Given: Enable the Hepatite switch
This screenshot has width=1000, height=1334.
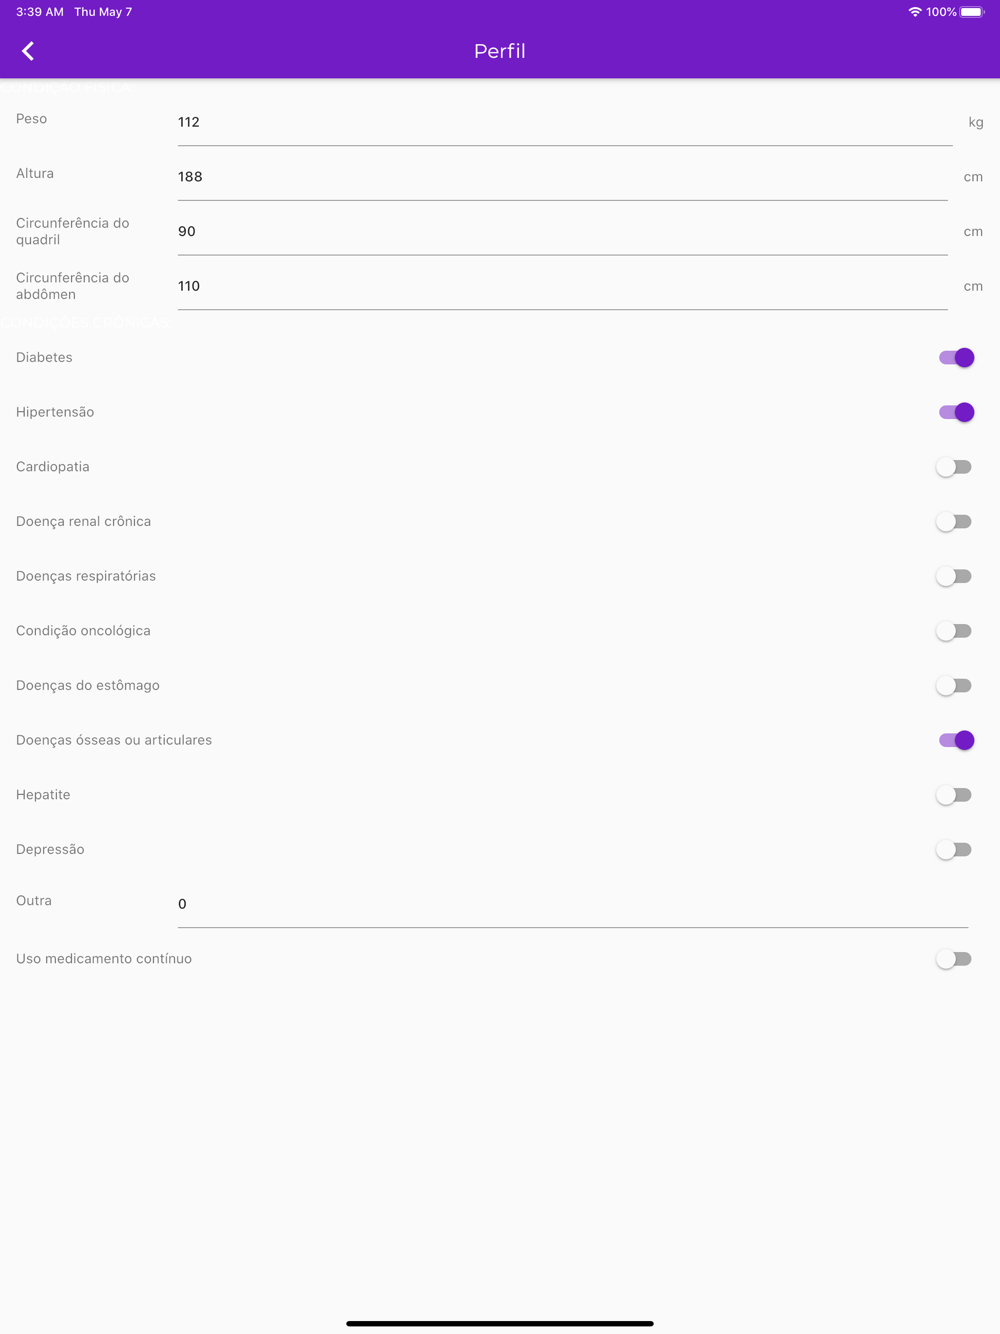Looking at the screenshot, I should [x=954, y=795].
